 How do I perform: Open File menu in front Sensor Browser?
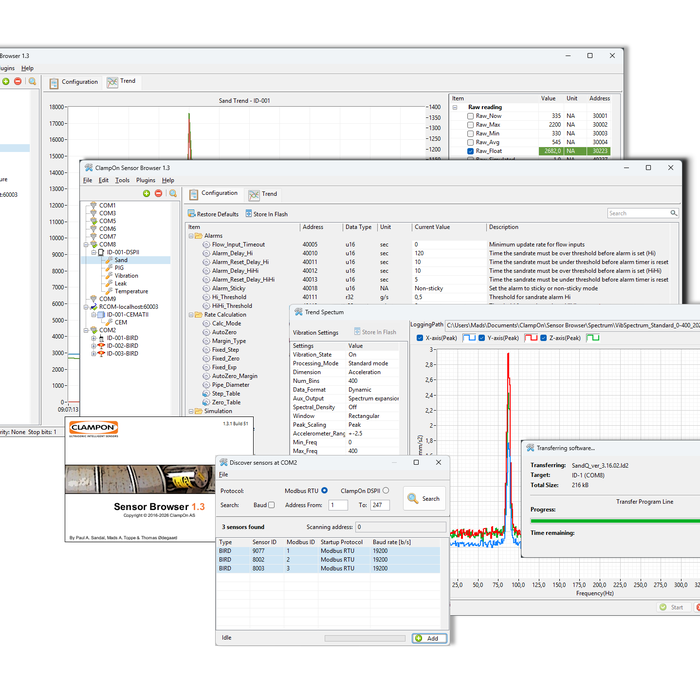click(x=88, y=180)
